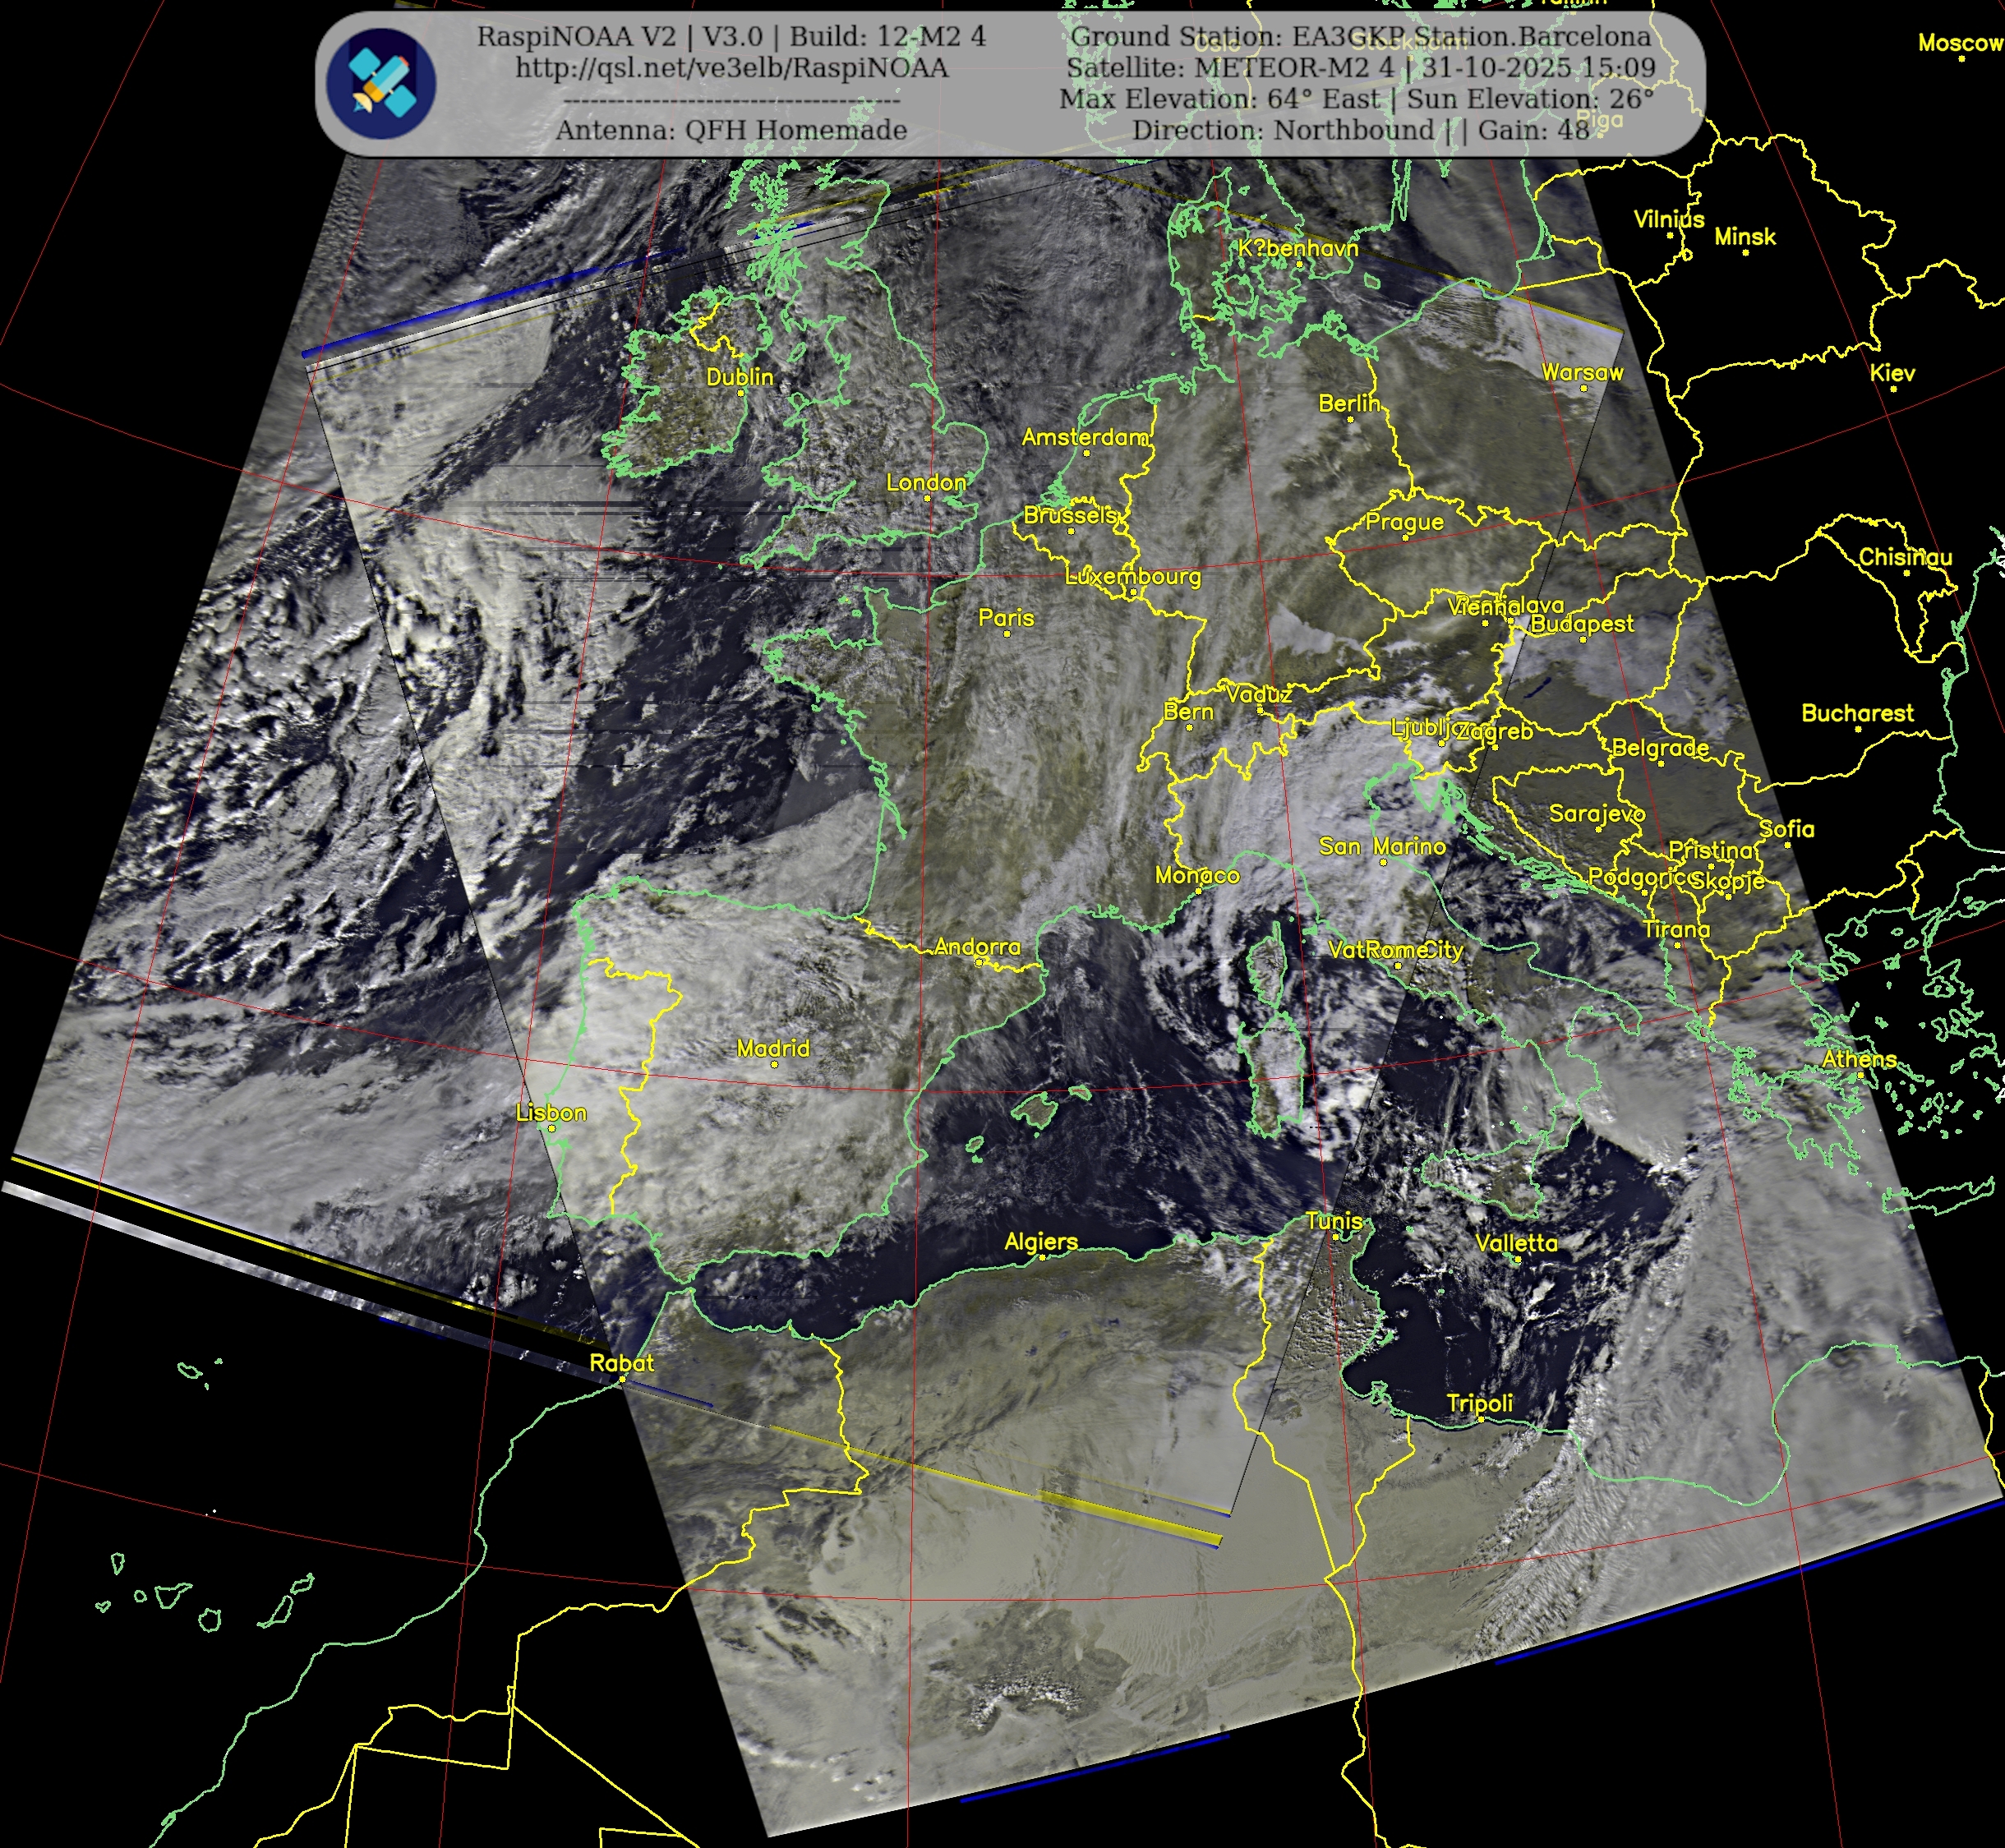
Task: Click the Tripoli city label
Action: tap(1480, 1403)
